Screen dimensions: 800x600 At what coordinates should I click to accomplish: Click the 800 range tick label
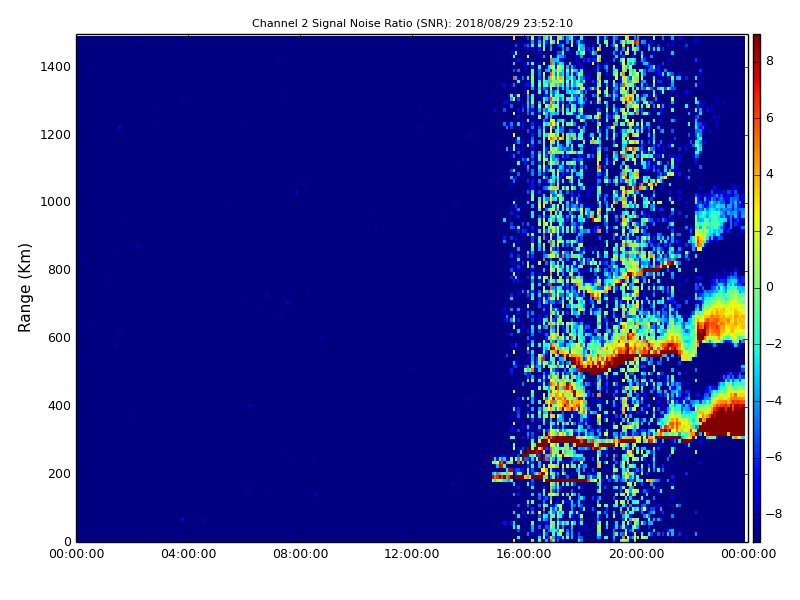pos(59,270)
